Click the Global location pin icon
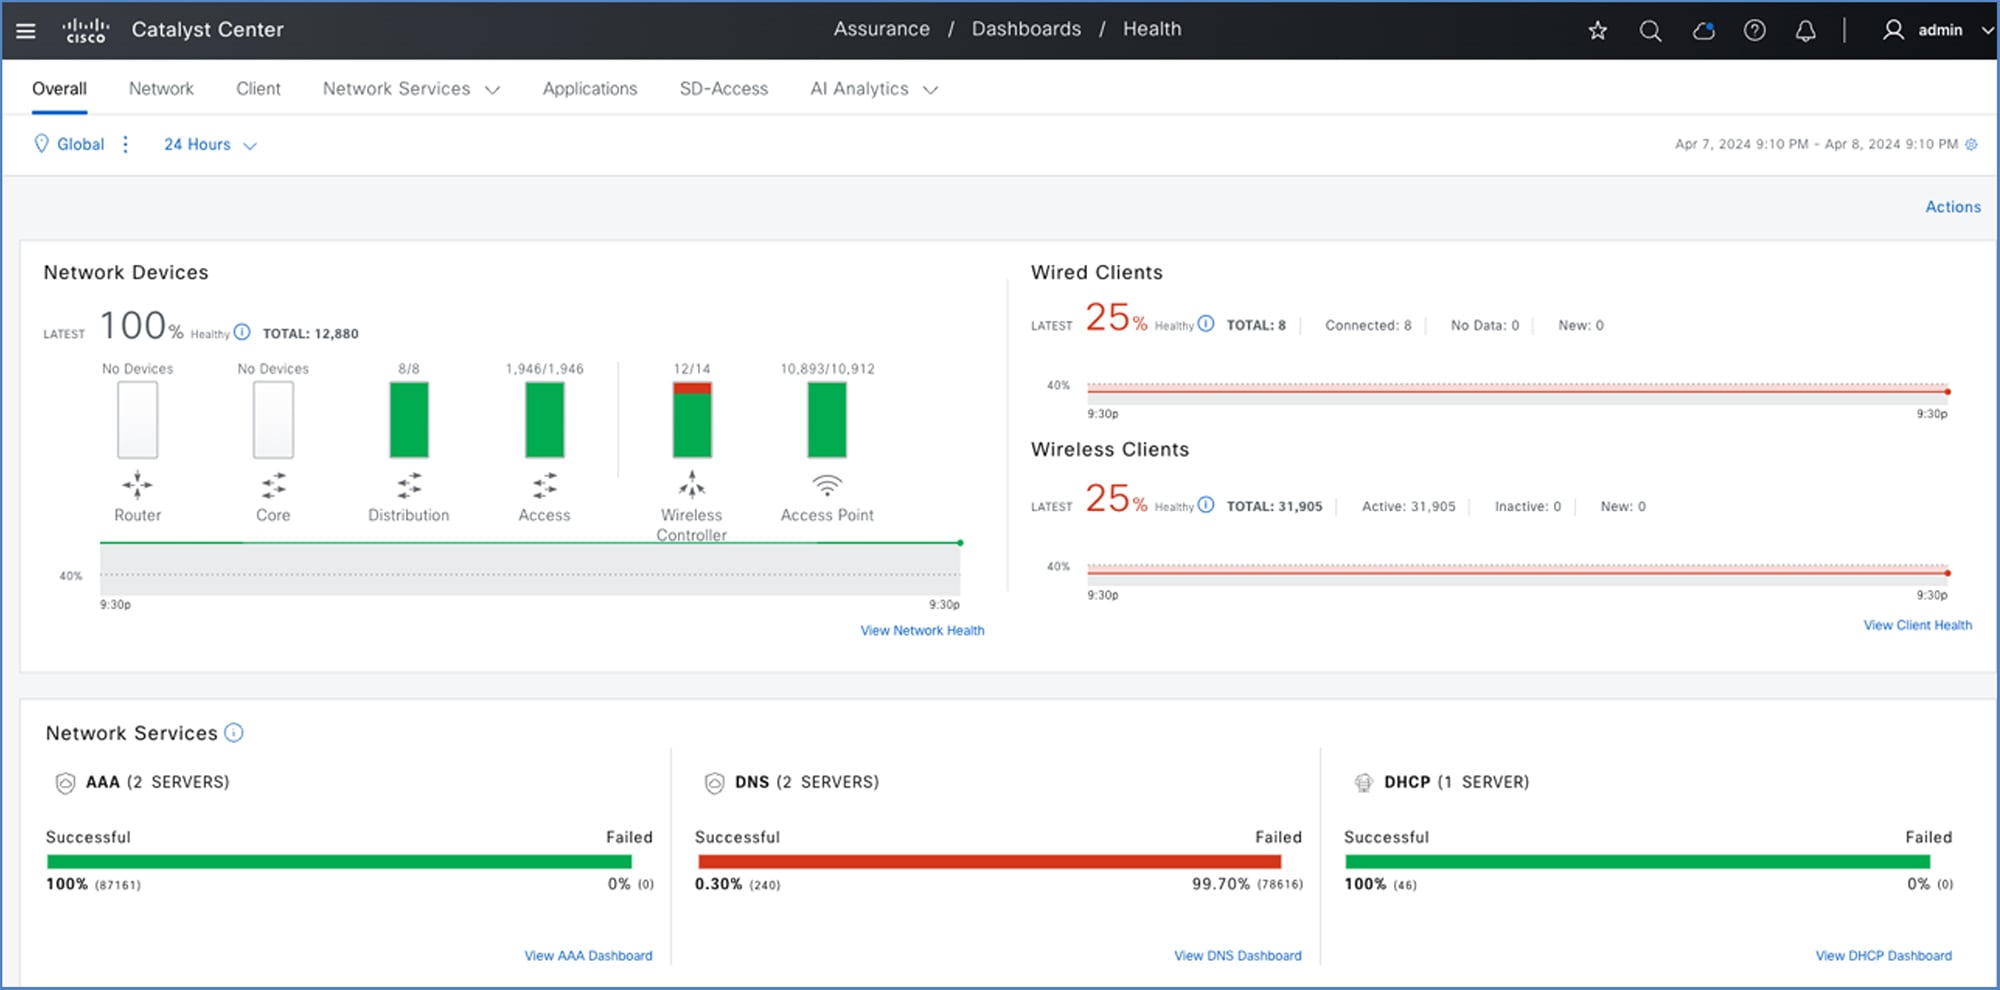Image resolution: width=2000 pixels, height=990 pixels. click(41, 144)
